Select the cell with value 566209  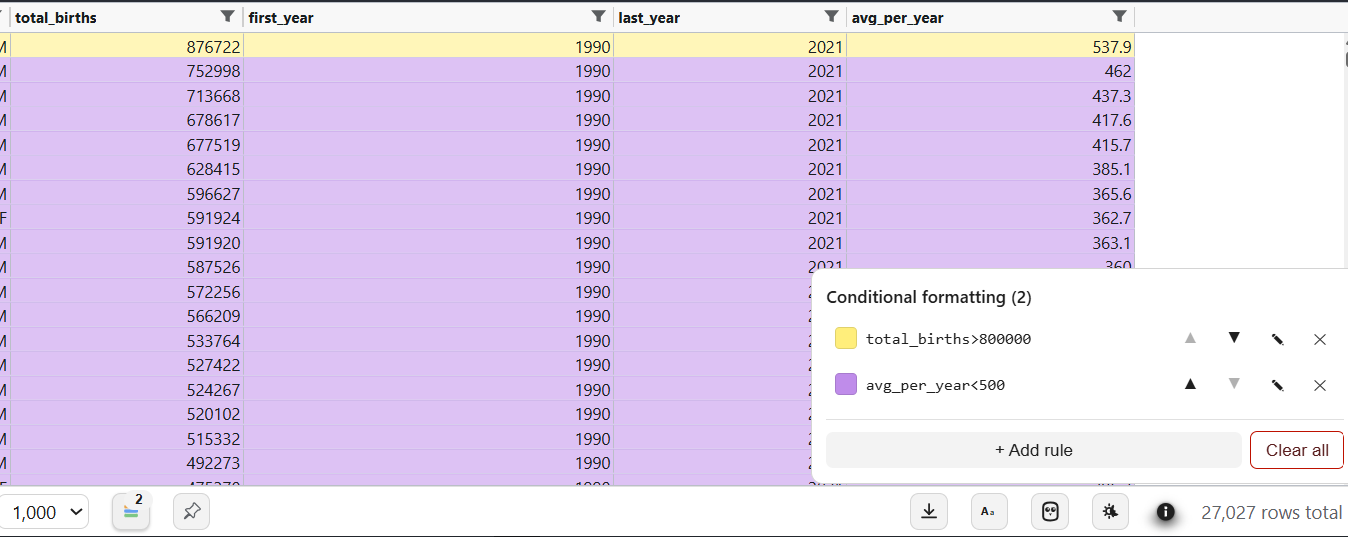tap(127, 316)
